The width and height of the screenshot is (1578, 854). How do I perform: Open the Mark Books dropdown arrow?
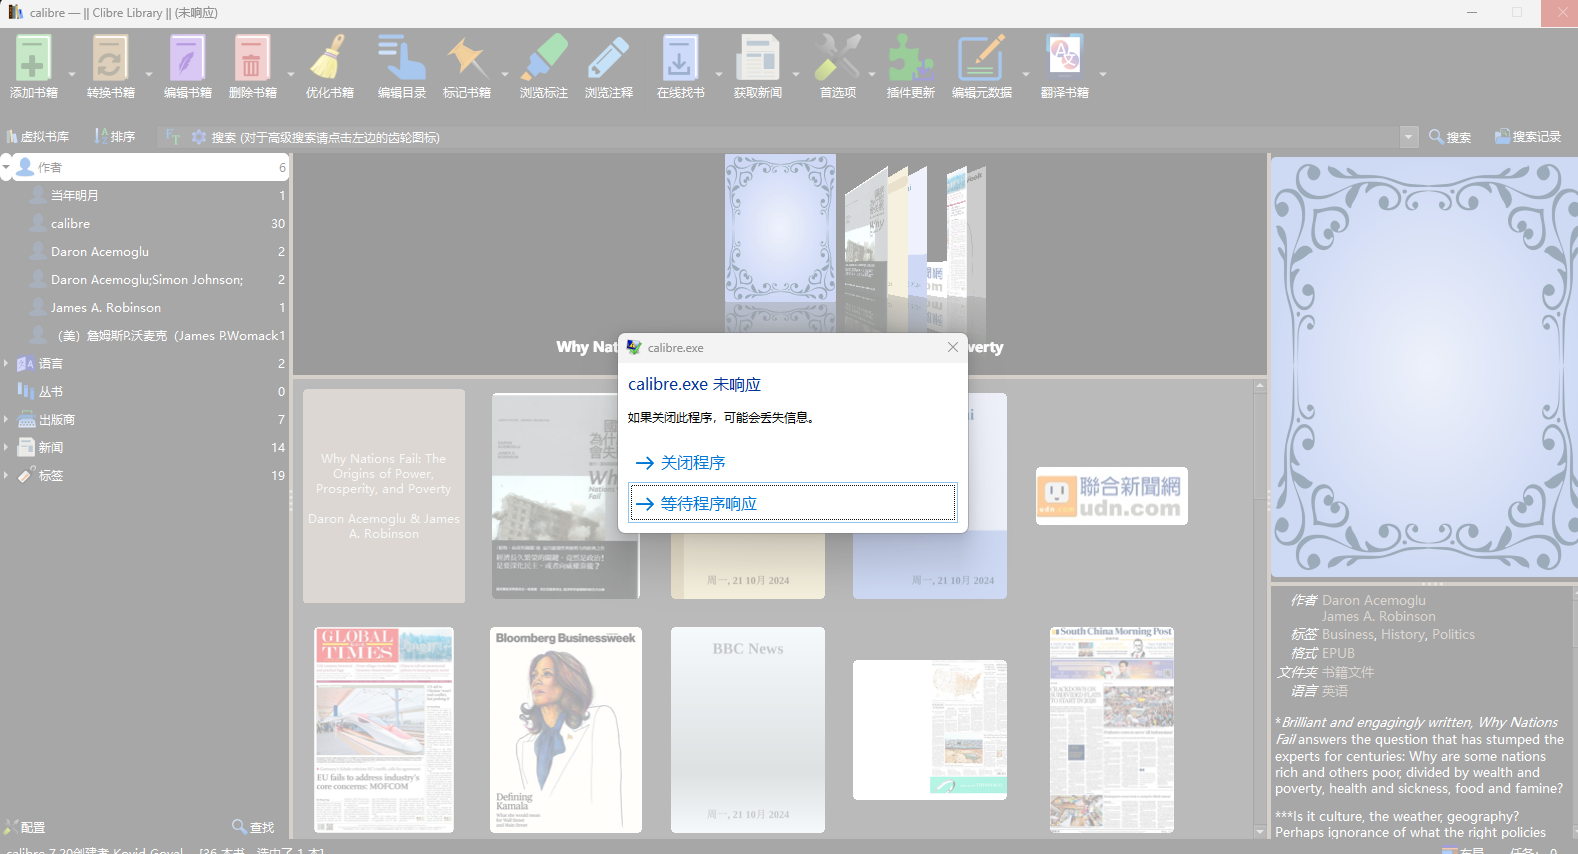504,74
